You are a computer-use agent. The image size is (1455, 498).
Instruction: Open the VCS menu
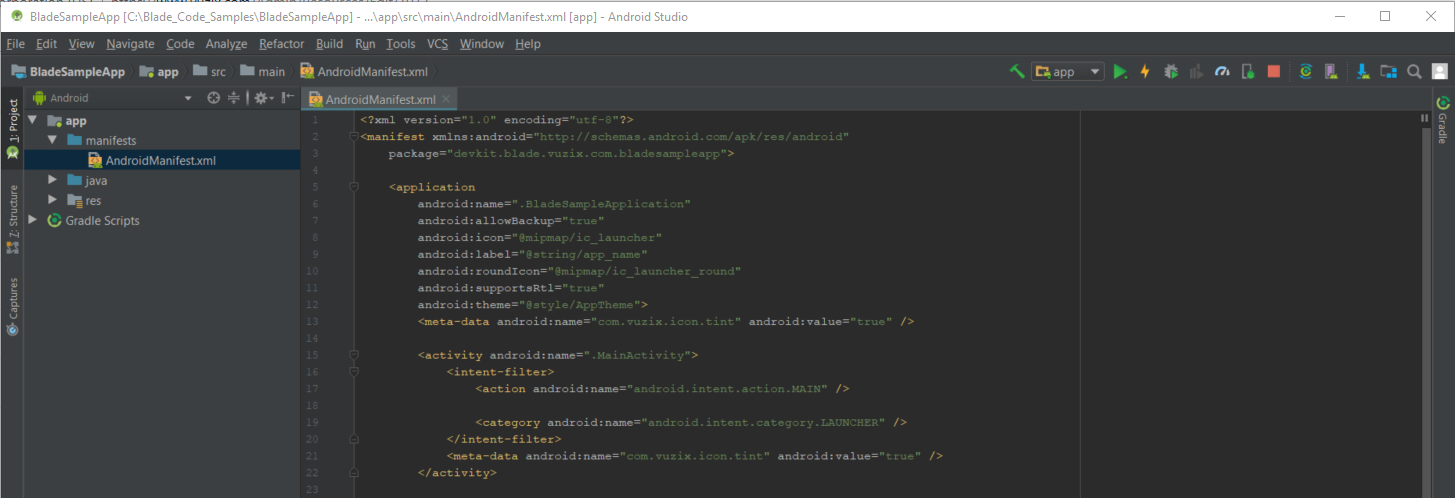(x=437, y=44)
